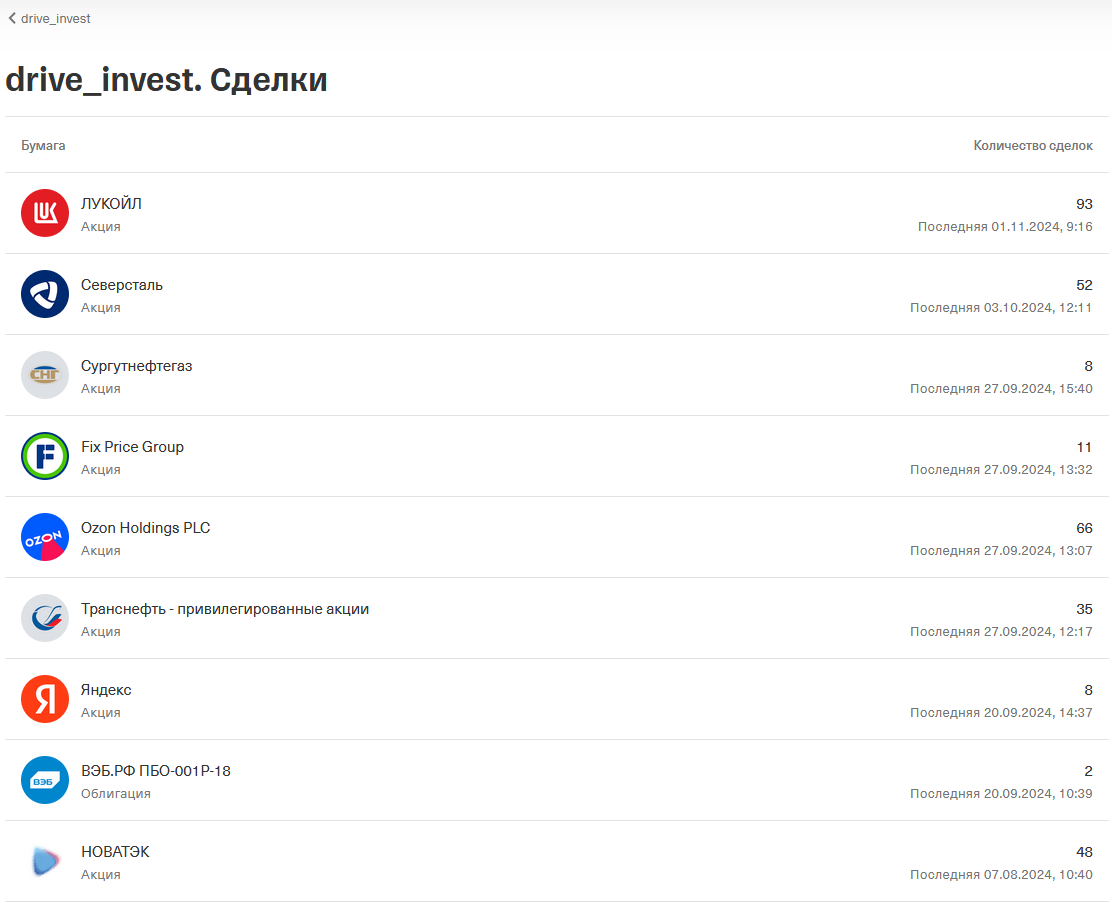Open Транснефть привилегированные акции entry

(x=225, y=609)
